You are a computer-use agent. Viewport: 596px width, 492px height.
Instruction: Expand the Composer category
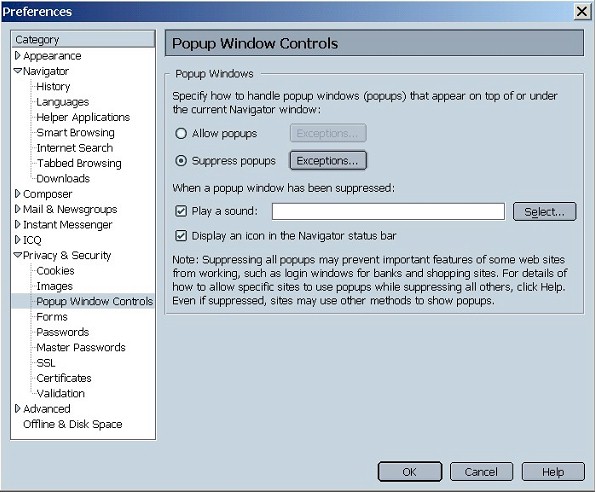[17, 194]
